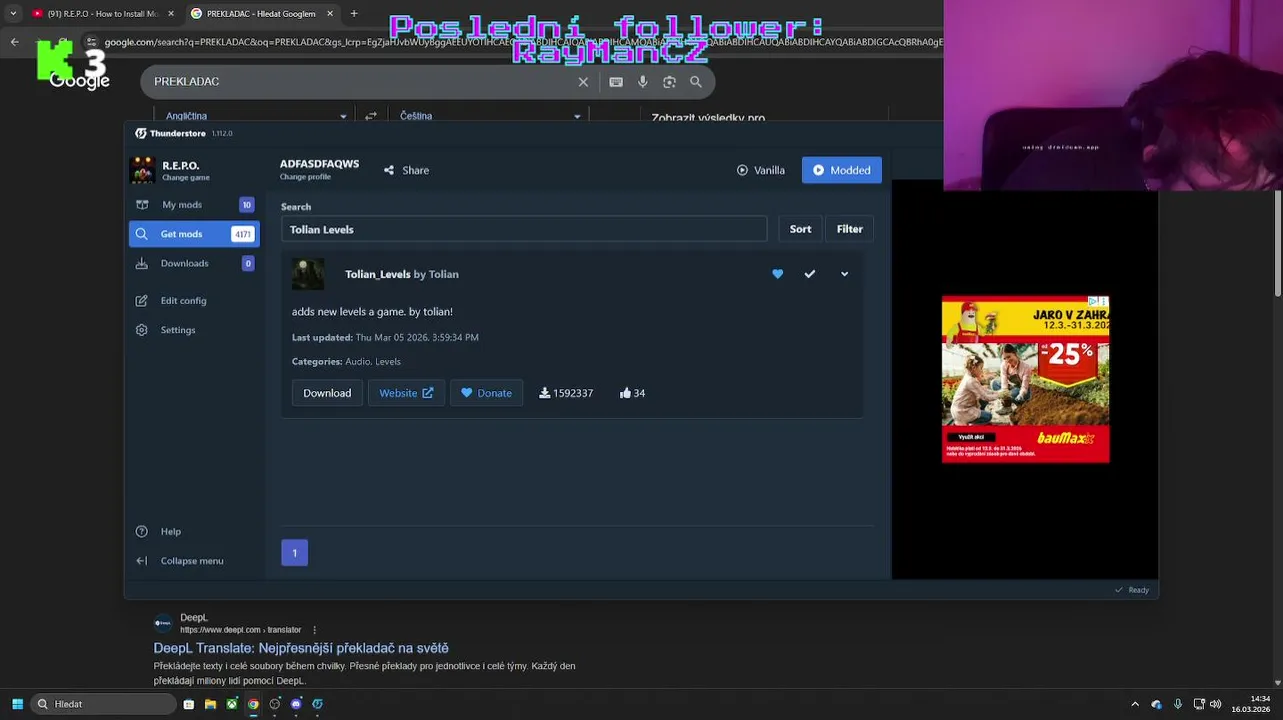Open Google search by image lens
This screenshot has height=720, width=1283.
point(669,82)
